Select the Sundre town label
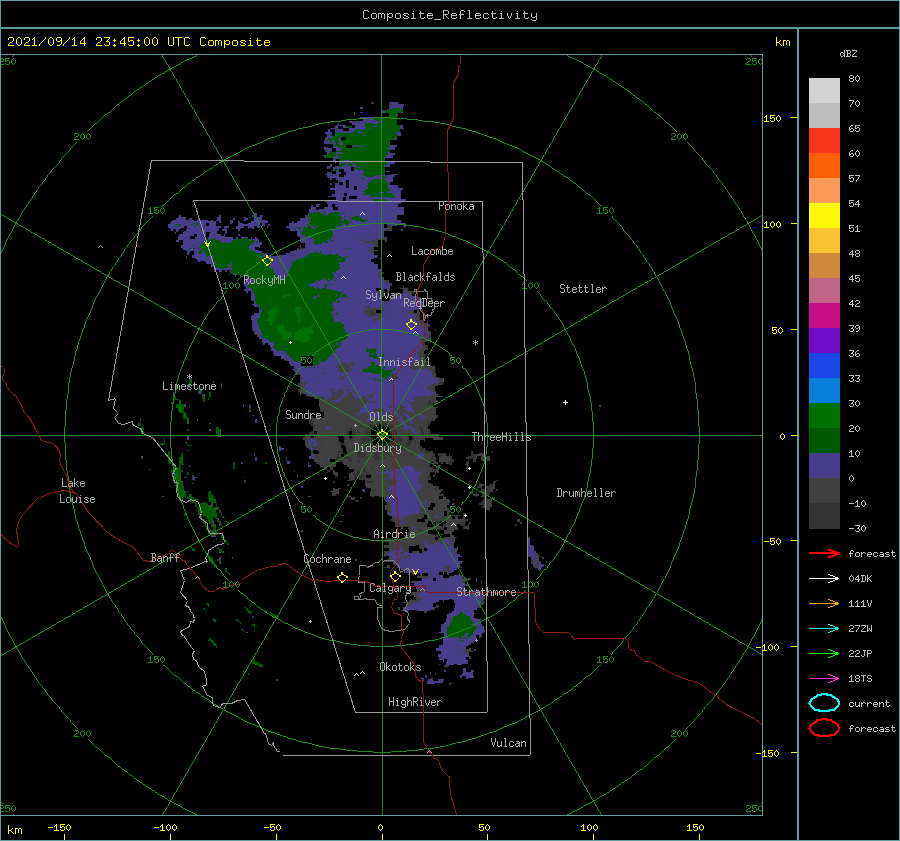Viewport: 900px width, 841px height. 303,414
